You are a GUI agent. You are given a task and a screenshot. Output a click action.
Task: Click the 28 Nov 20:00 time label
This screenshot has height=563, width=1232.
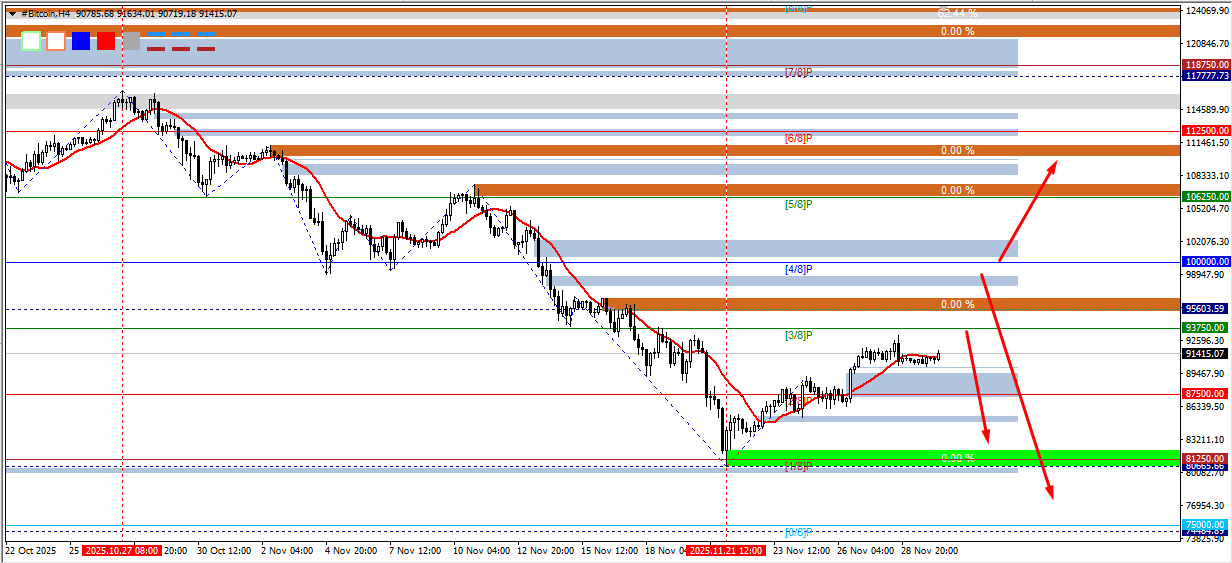pyautogui.click(x=930, y=551)
